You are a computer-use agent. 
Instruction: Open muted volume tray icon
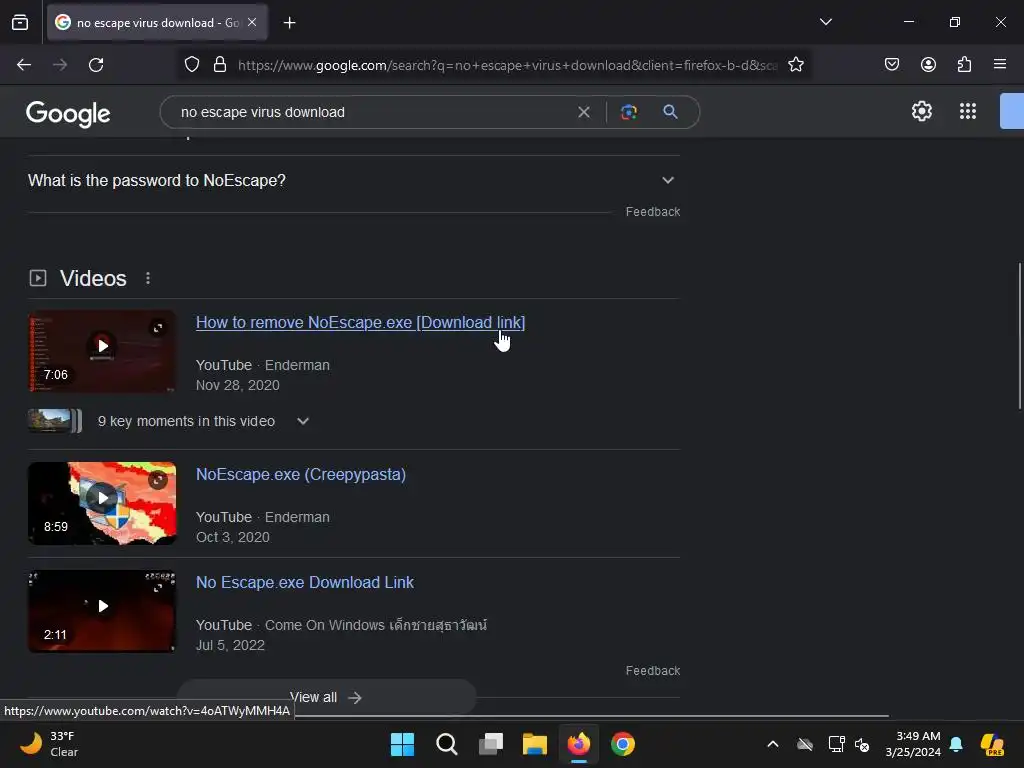click(x=862, y=744)
